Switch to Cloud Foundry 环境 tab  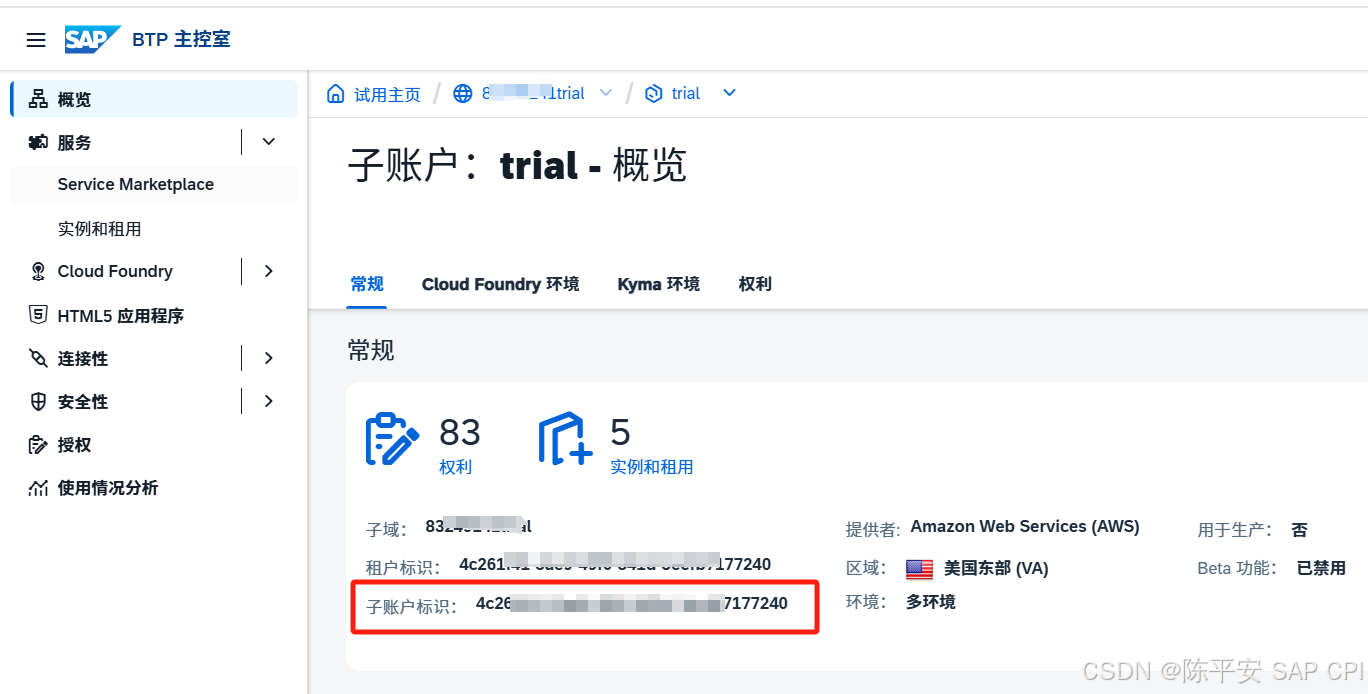click(500, 284)
